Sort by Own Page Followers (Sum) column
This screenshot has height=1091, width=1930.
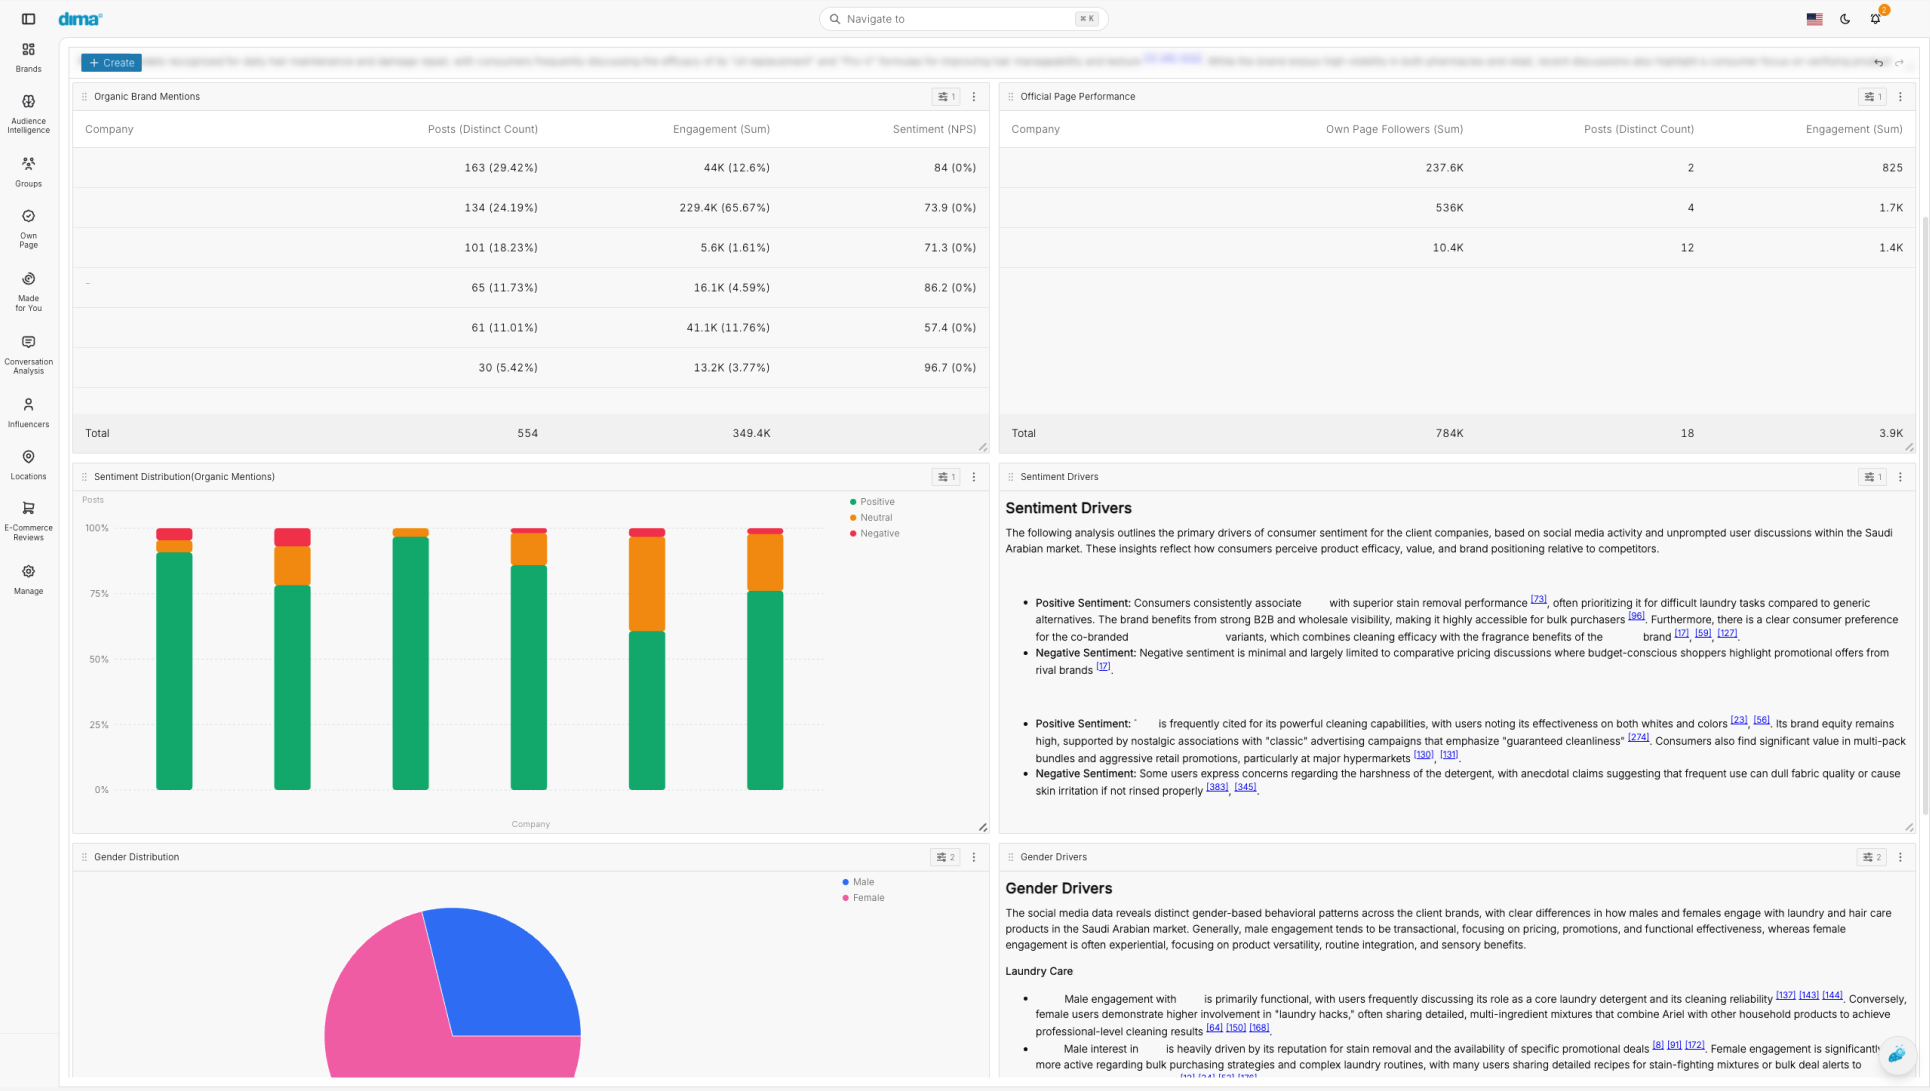click(1394, 129)
